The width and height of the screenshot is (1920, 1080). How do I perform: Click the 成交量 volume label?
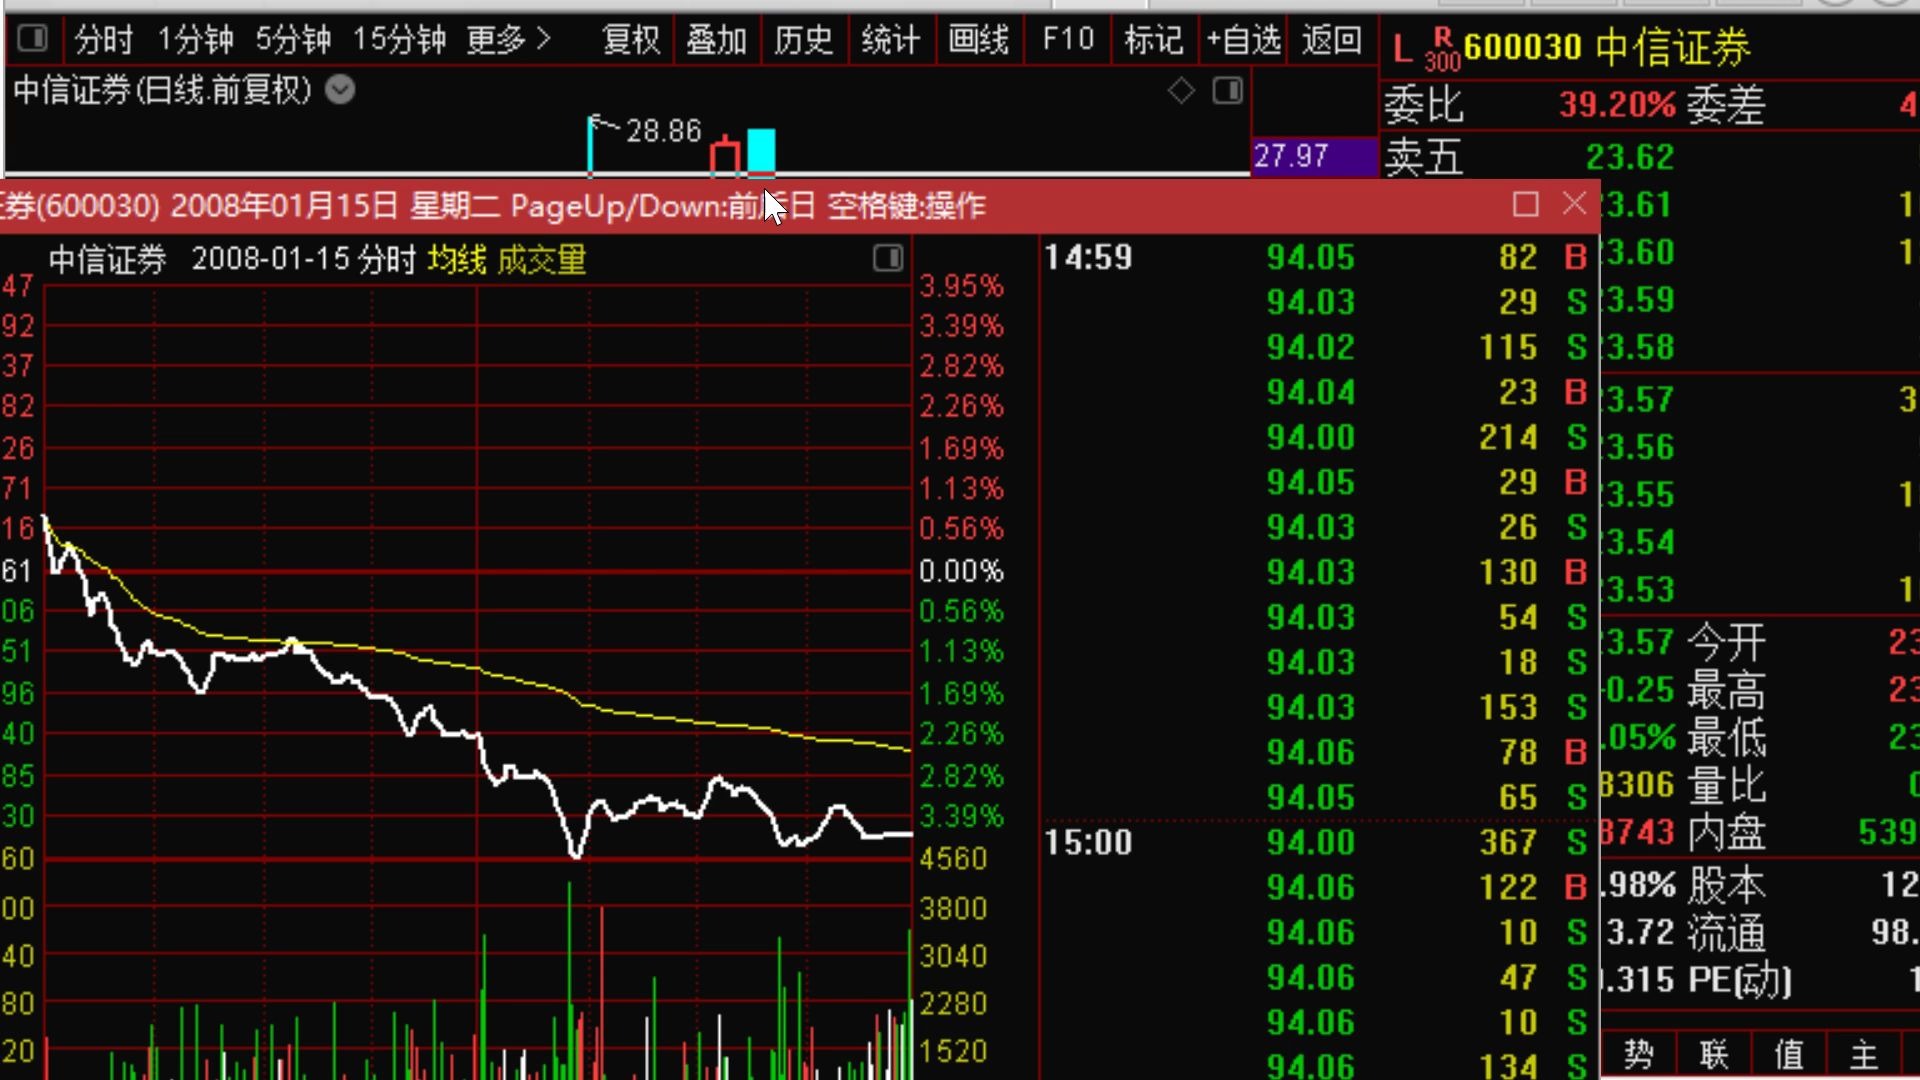[x=541, y=260]
